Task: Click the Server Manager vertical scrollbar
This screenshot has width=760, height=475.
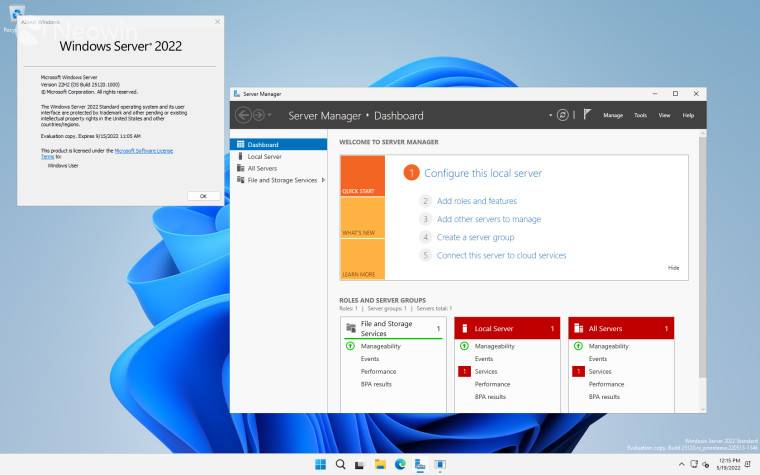Action: (x=703, y=257)
